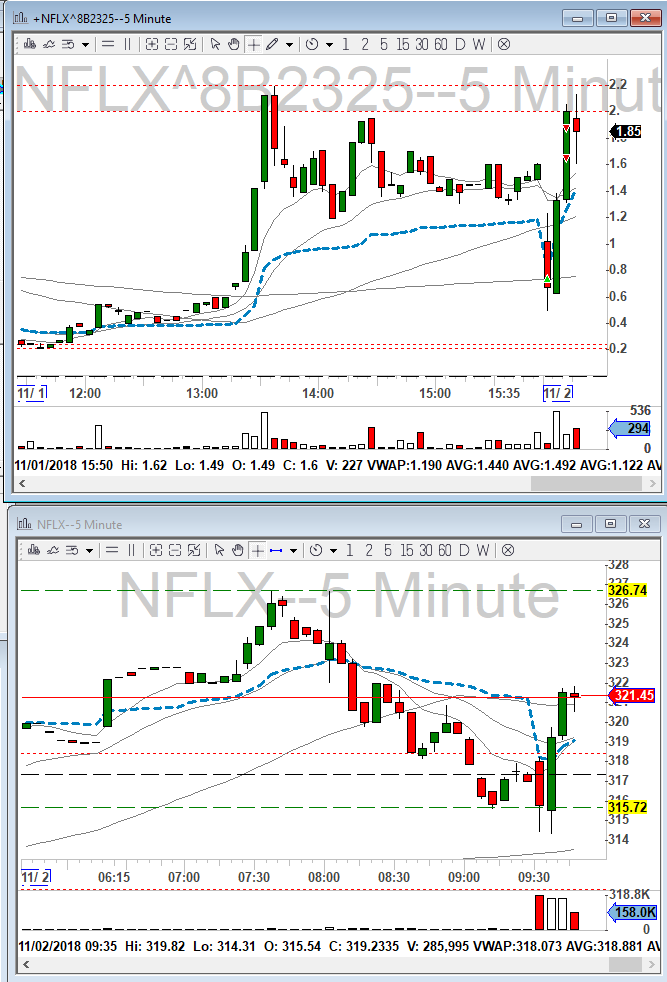Click the chart-type icon in NFLX stock chart toolbar
667x982 pixels.
tap(34, 550)
